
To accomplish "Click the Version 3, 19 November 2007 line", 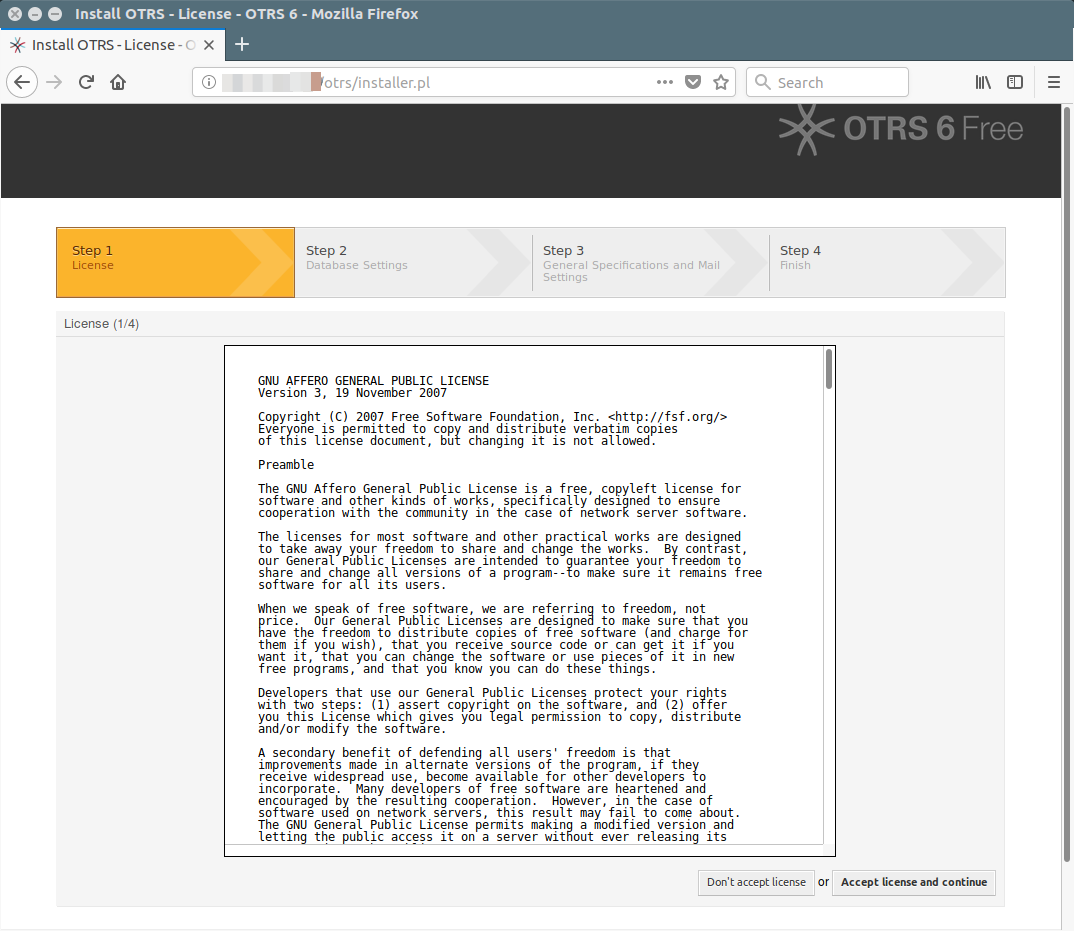I will (352, 393).
